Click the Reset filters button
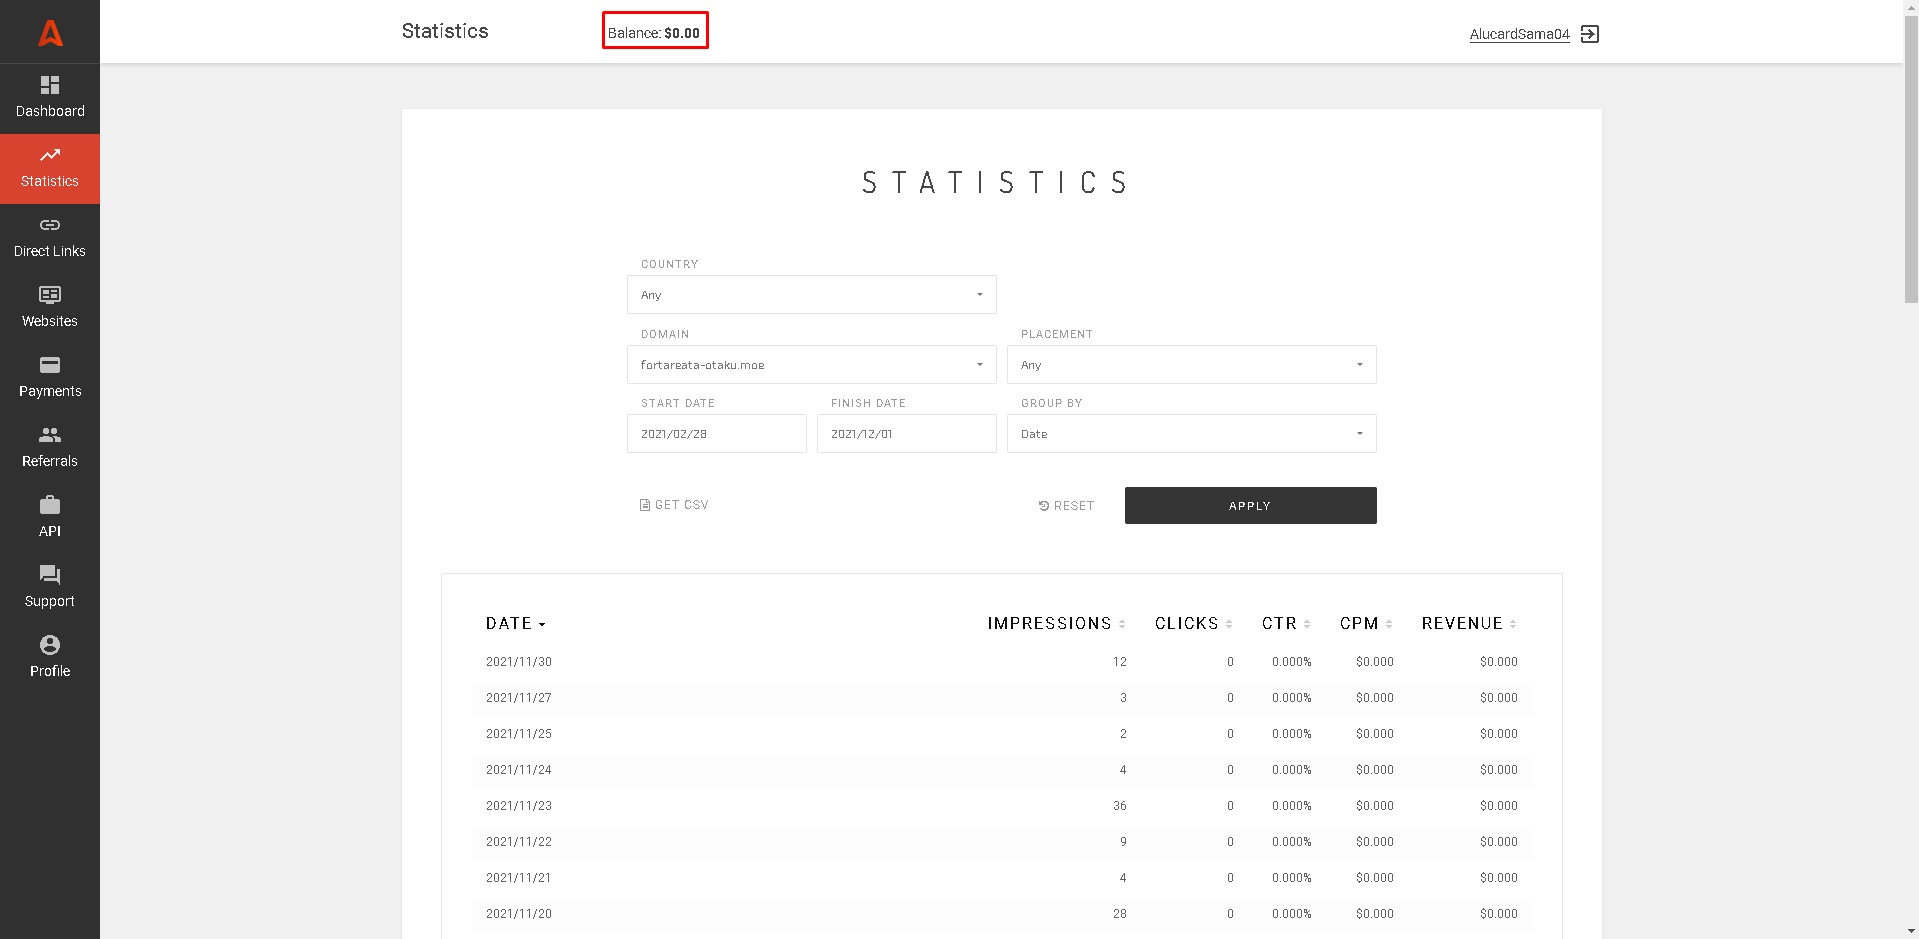Viewport: 1919px width, 939px height. [1066, 506]
